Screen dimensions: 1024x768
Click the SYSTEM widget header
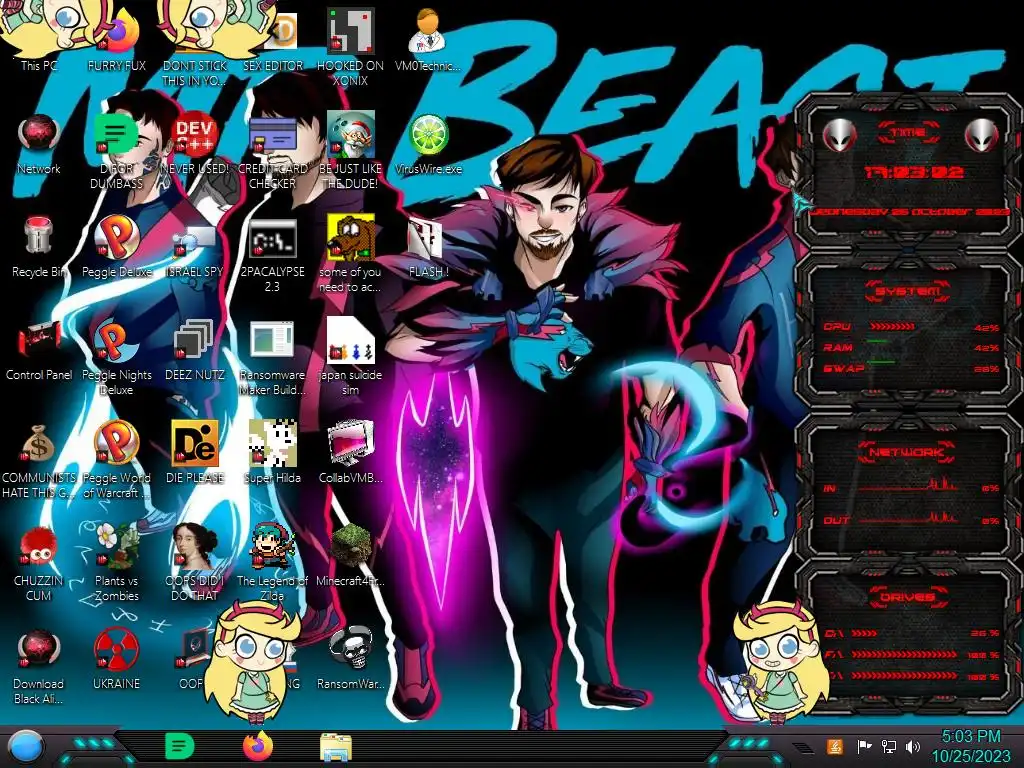pos(908,291)
